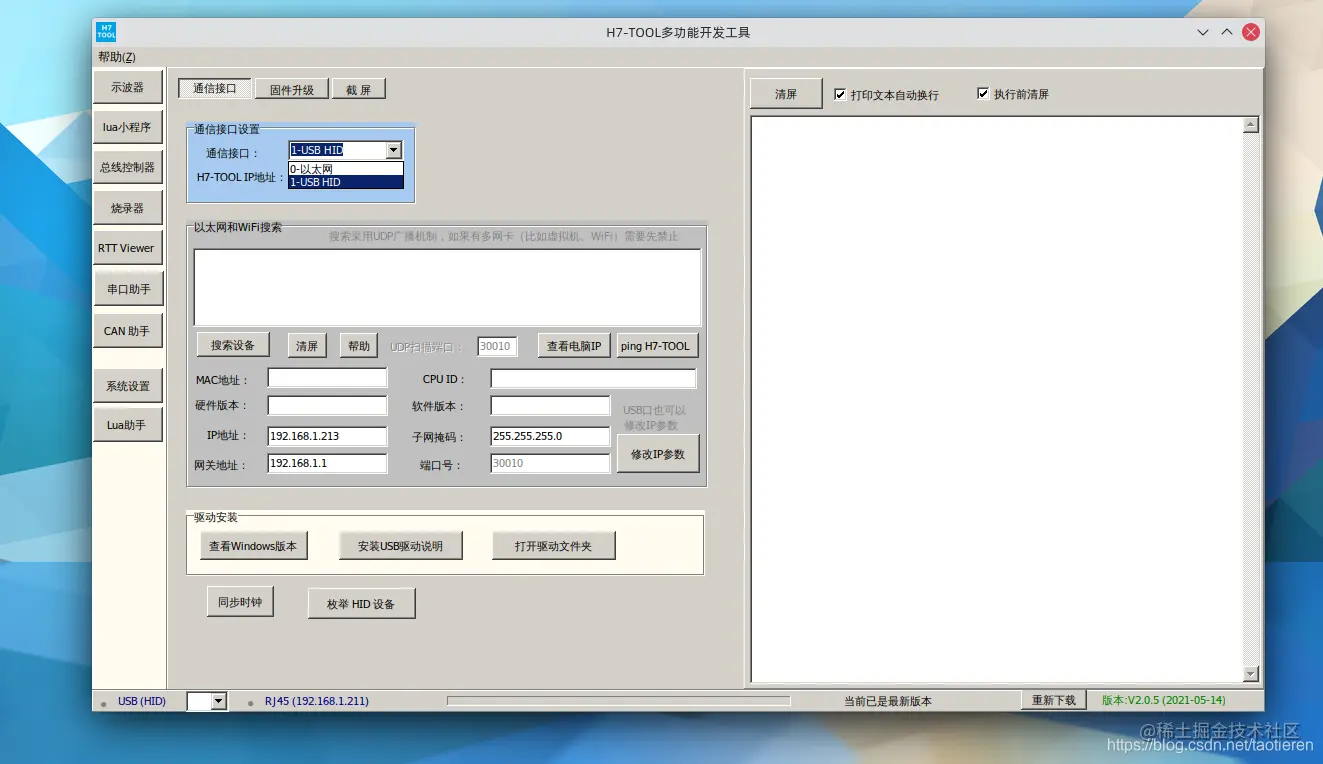Click the RJ45 status indicator dot
Image resolution: width=1323 pixels, height=764 pixels.
(250, 704)
